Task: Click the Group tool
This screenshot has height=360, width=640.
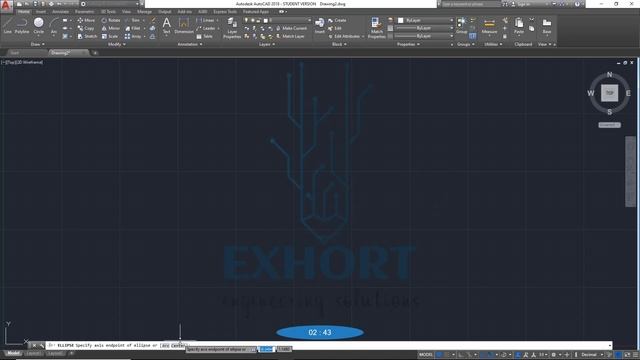Action: tap(461, 25)
